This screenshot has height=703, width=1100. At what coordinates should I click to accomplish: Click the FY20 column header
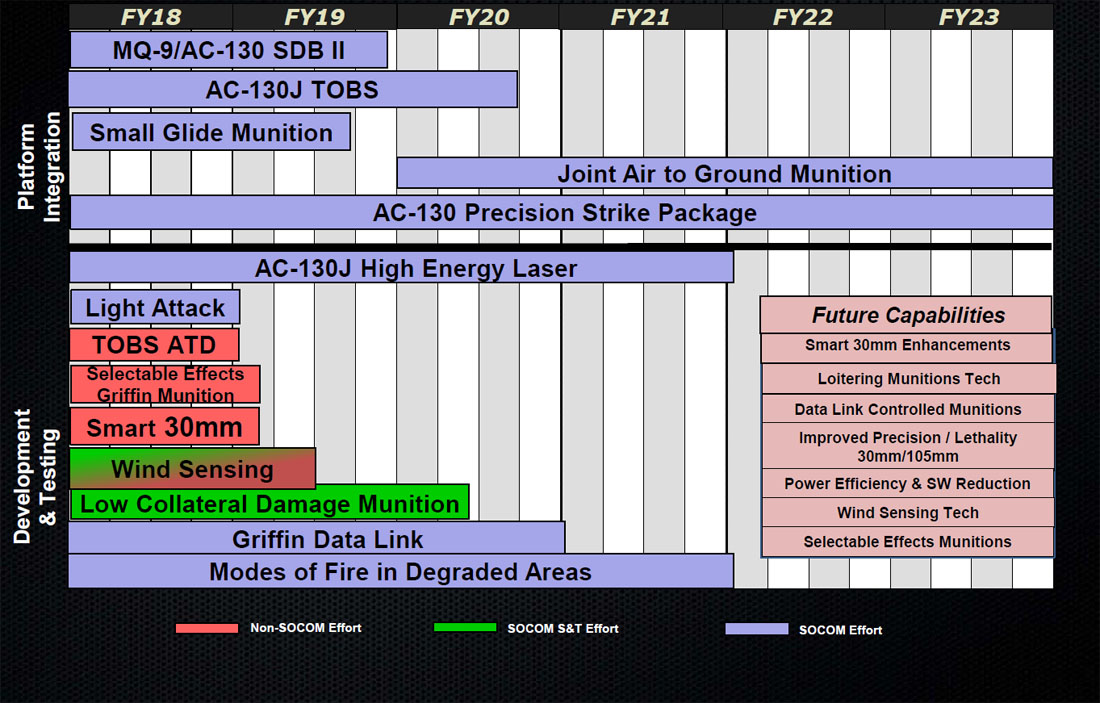[x=478, y=17]
